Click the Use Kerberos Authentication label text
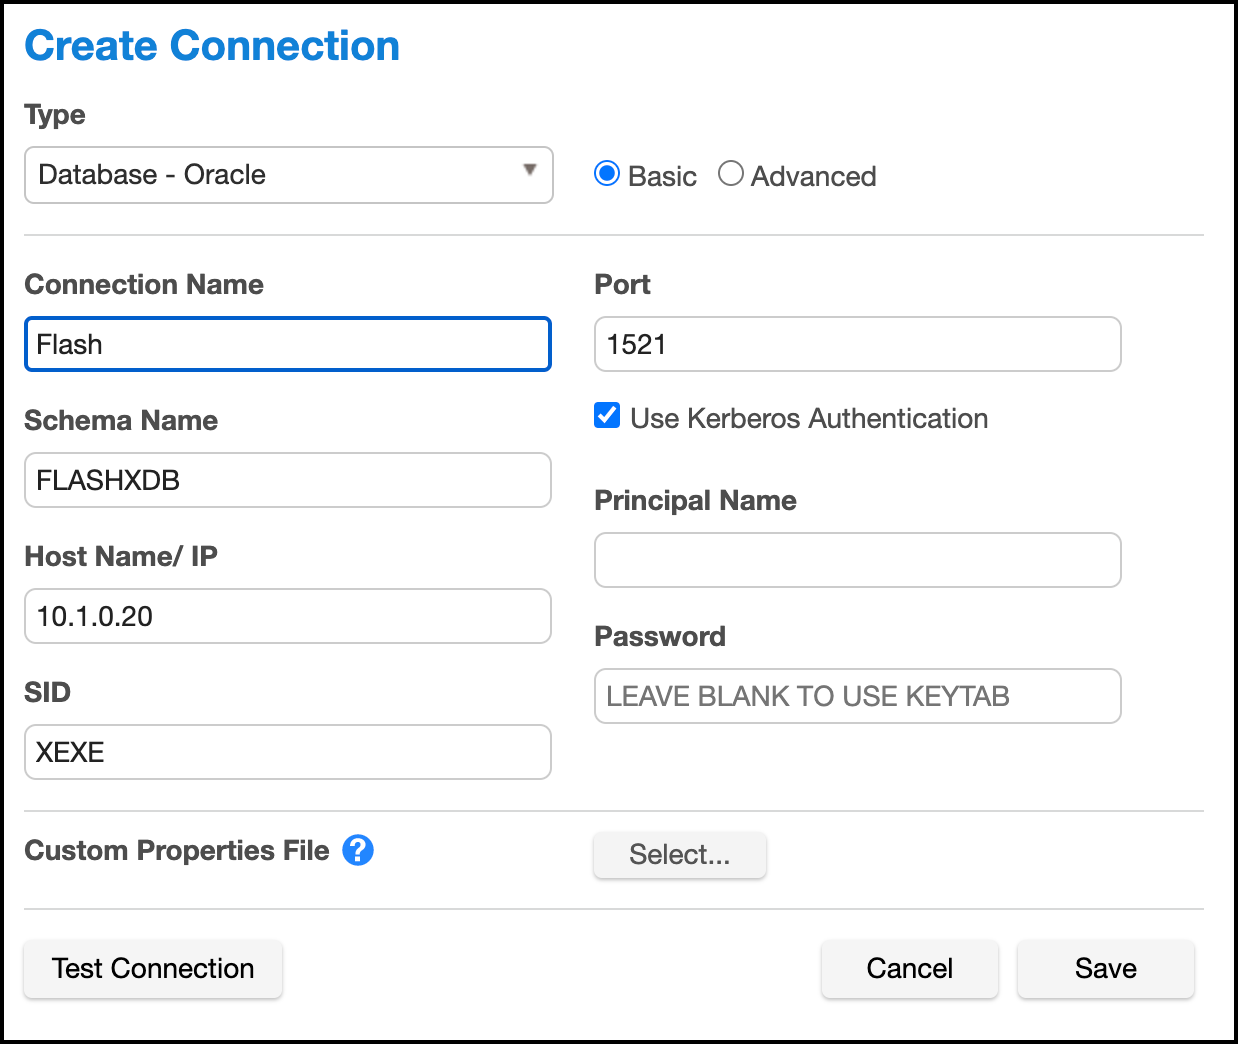This screenshot has height=1044, width=1238. click(809, 418)
